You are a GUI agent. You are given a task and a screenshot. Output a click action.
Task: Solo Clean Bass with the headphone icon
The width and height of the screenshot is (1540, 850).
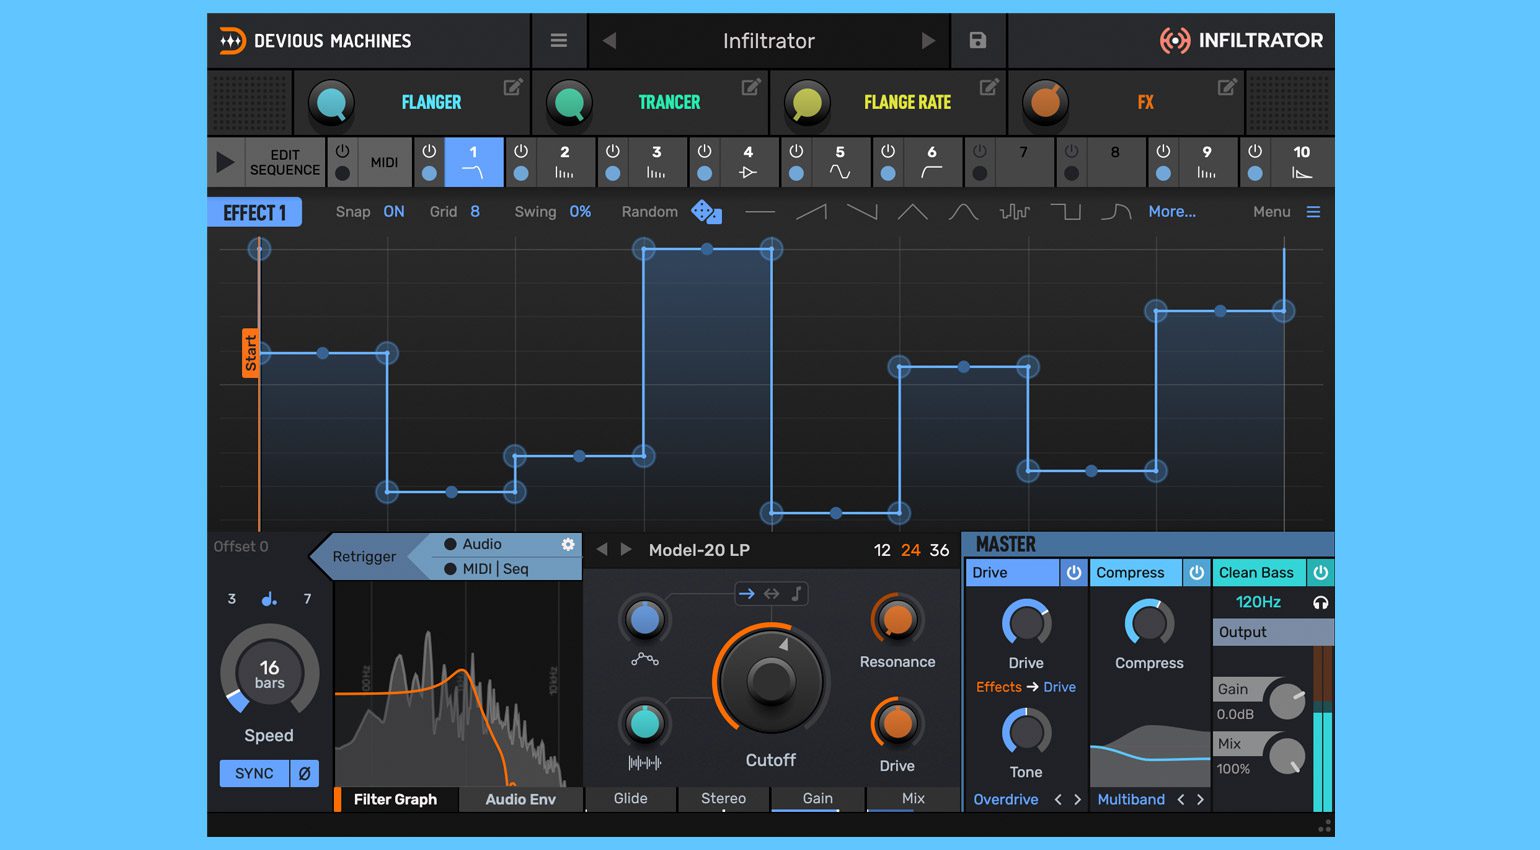[x=1322, y=602]
